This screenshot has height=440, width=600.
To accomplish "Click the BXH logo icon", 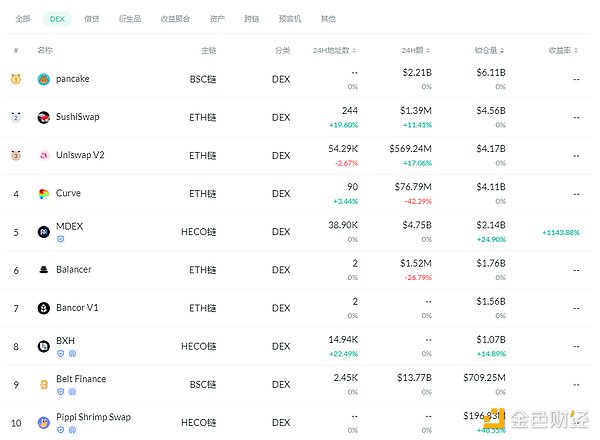I will click(x=44, y=346).
